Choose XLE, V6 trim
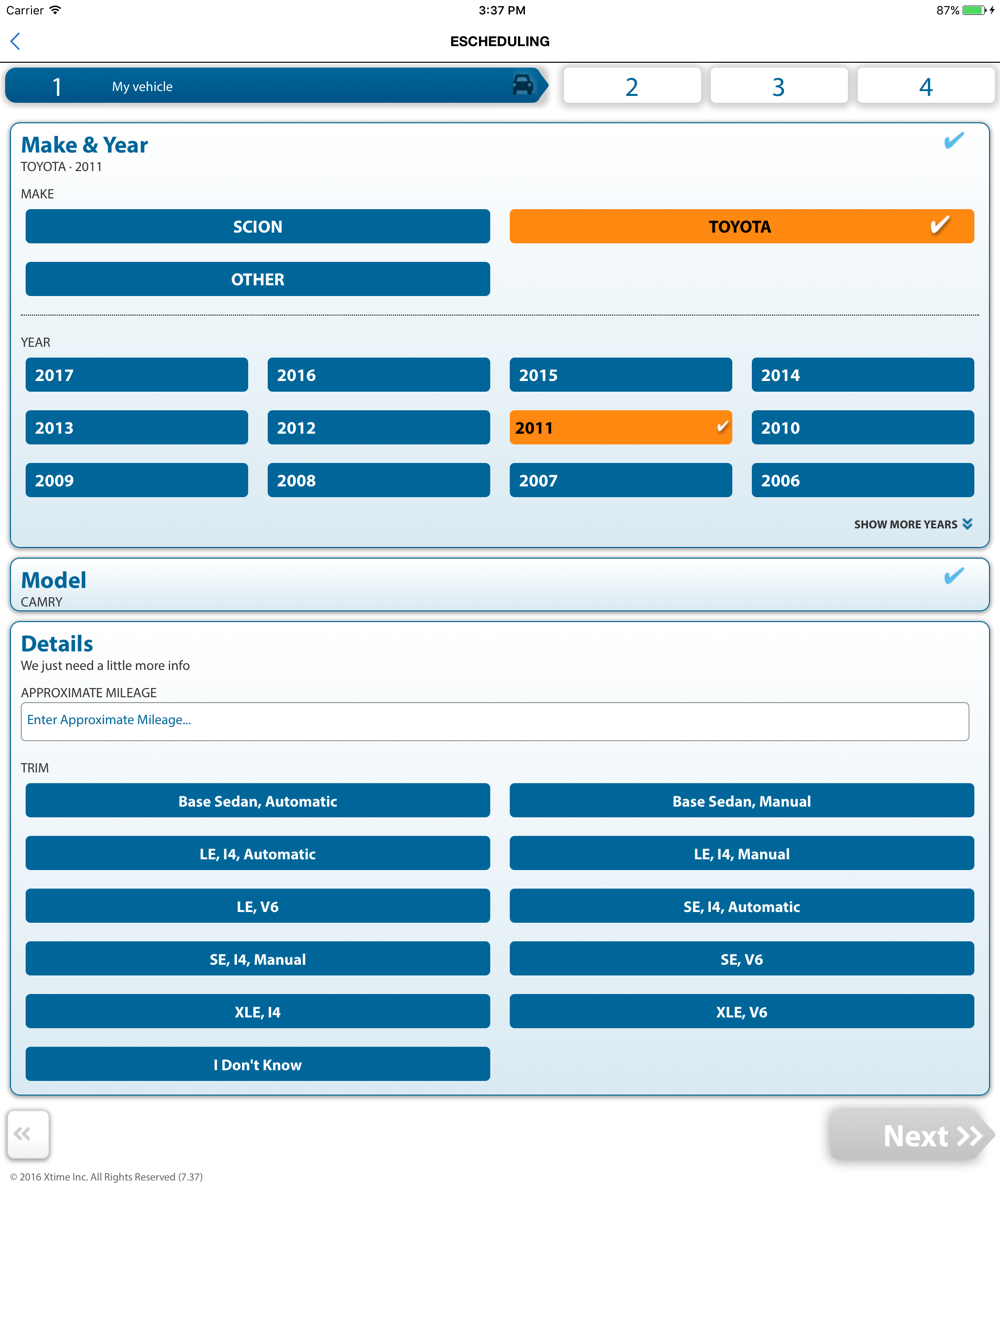 tap(742, 1012)
